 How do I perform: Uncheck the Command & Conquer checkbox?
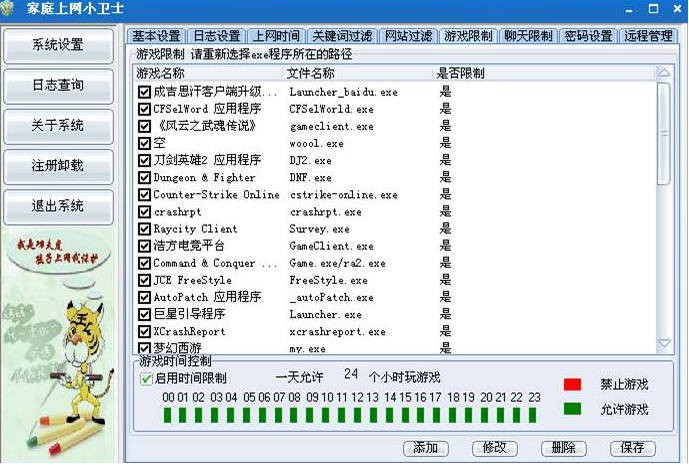click(144, 263)
